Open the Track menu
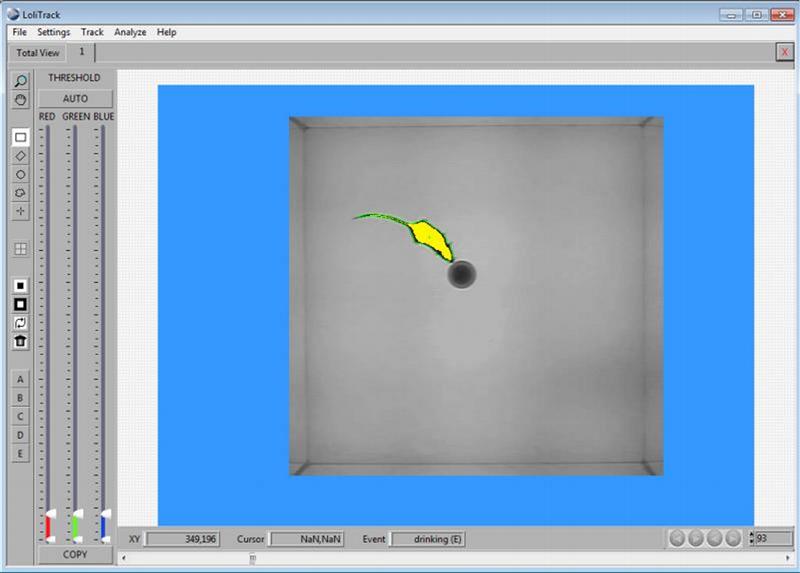 pyautogui.click(x=92, y=32)
